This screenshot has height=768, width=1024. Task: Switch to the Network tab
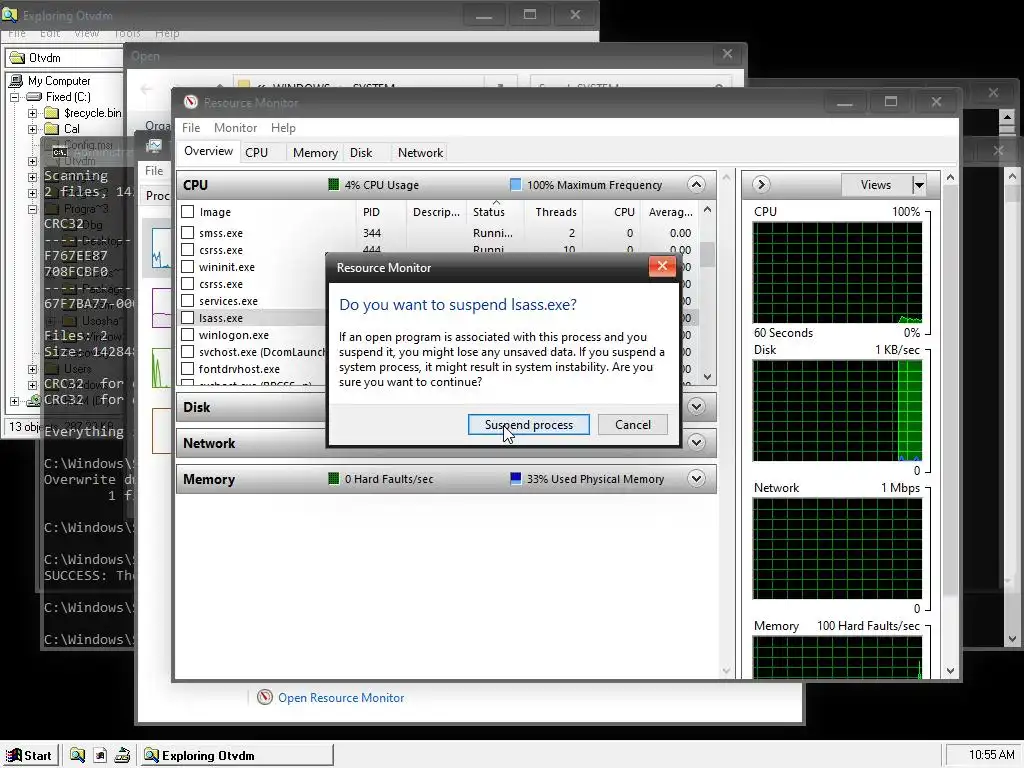pos(420,152)
